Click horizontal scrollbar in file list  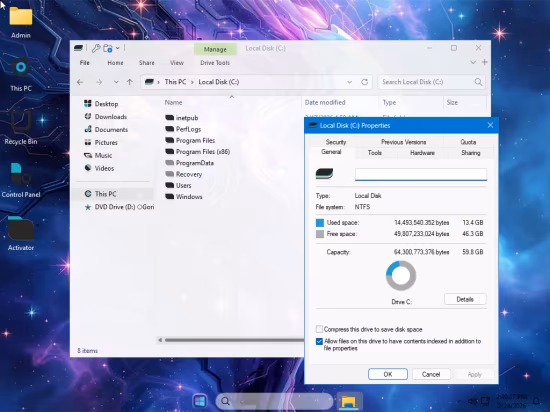click(234, 340)
